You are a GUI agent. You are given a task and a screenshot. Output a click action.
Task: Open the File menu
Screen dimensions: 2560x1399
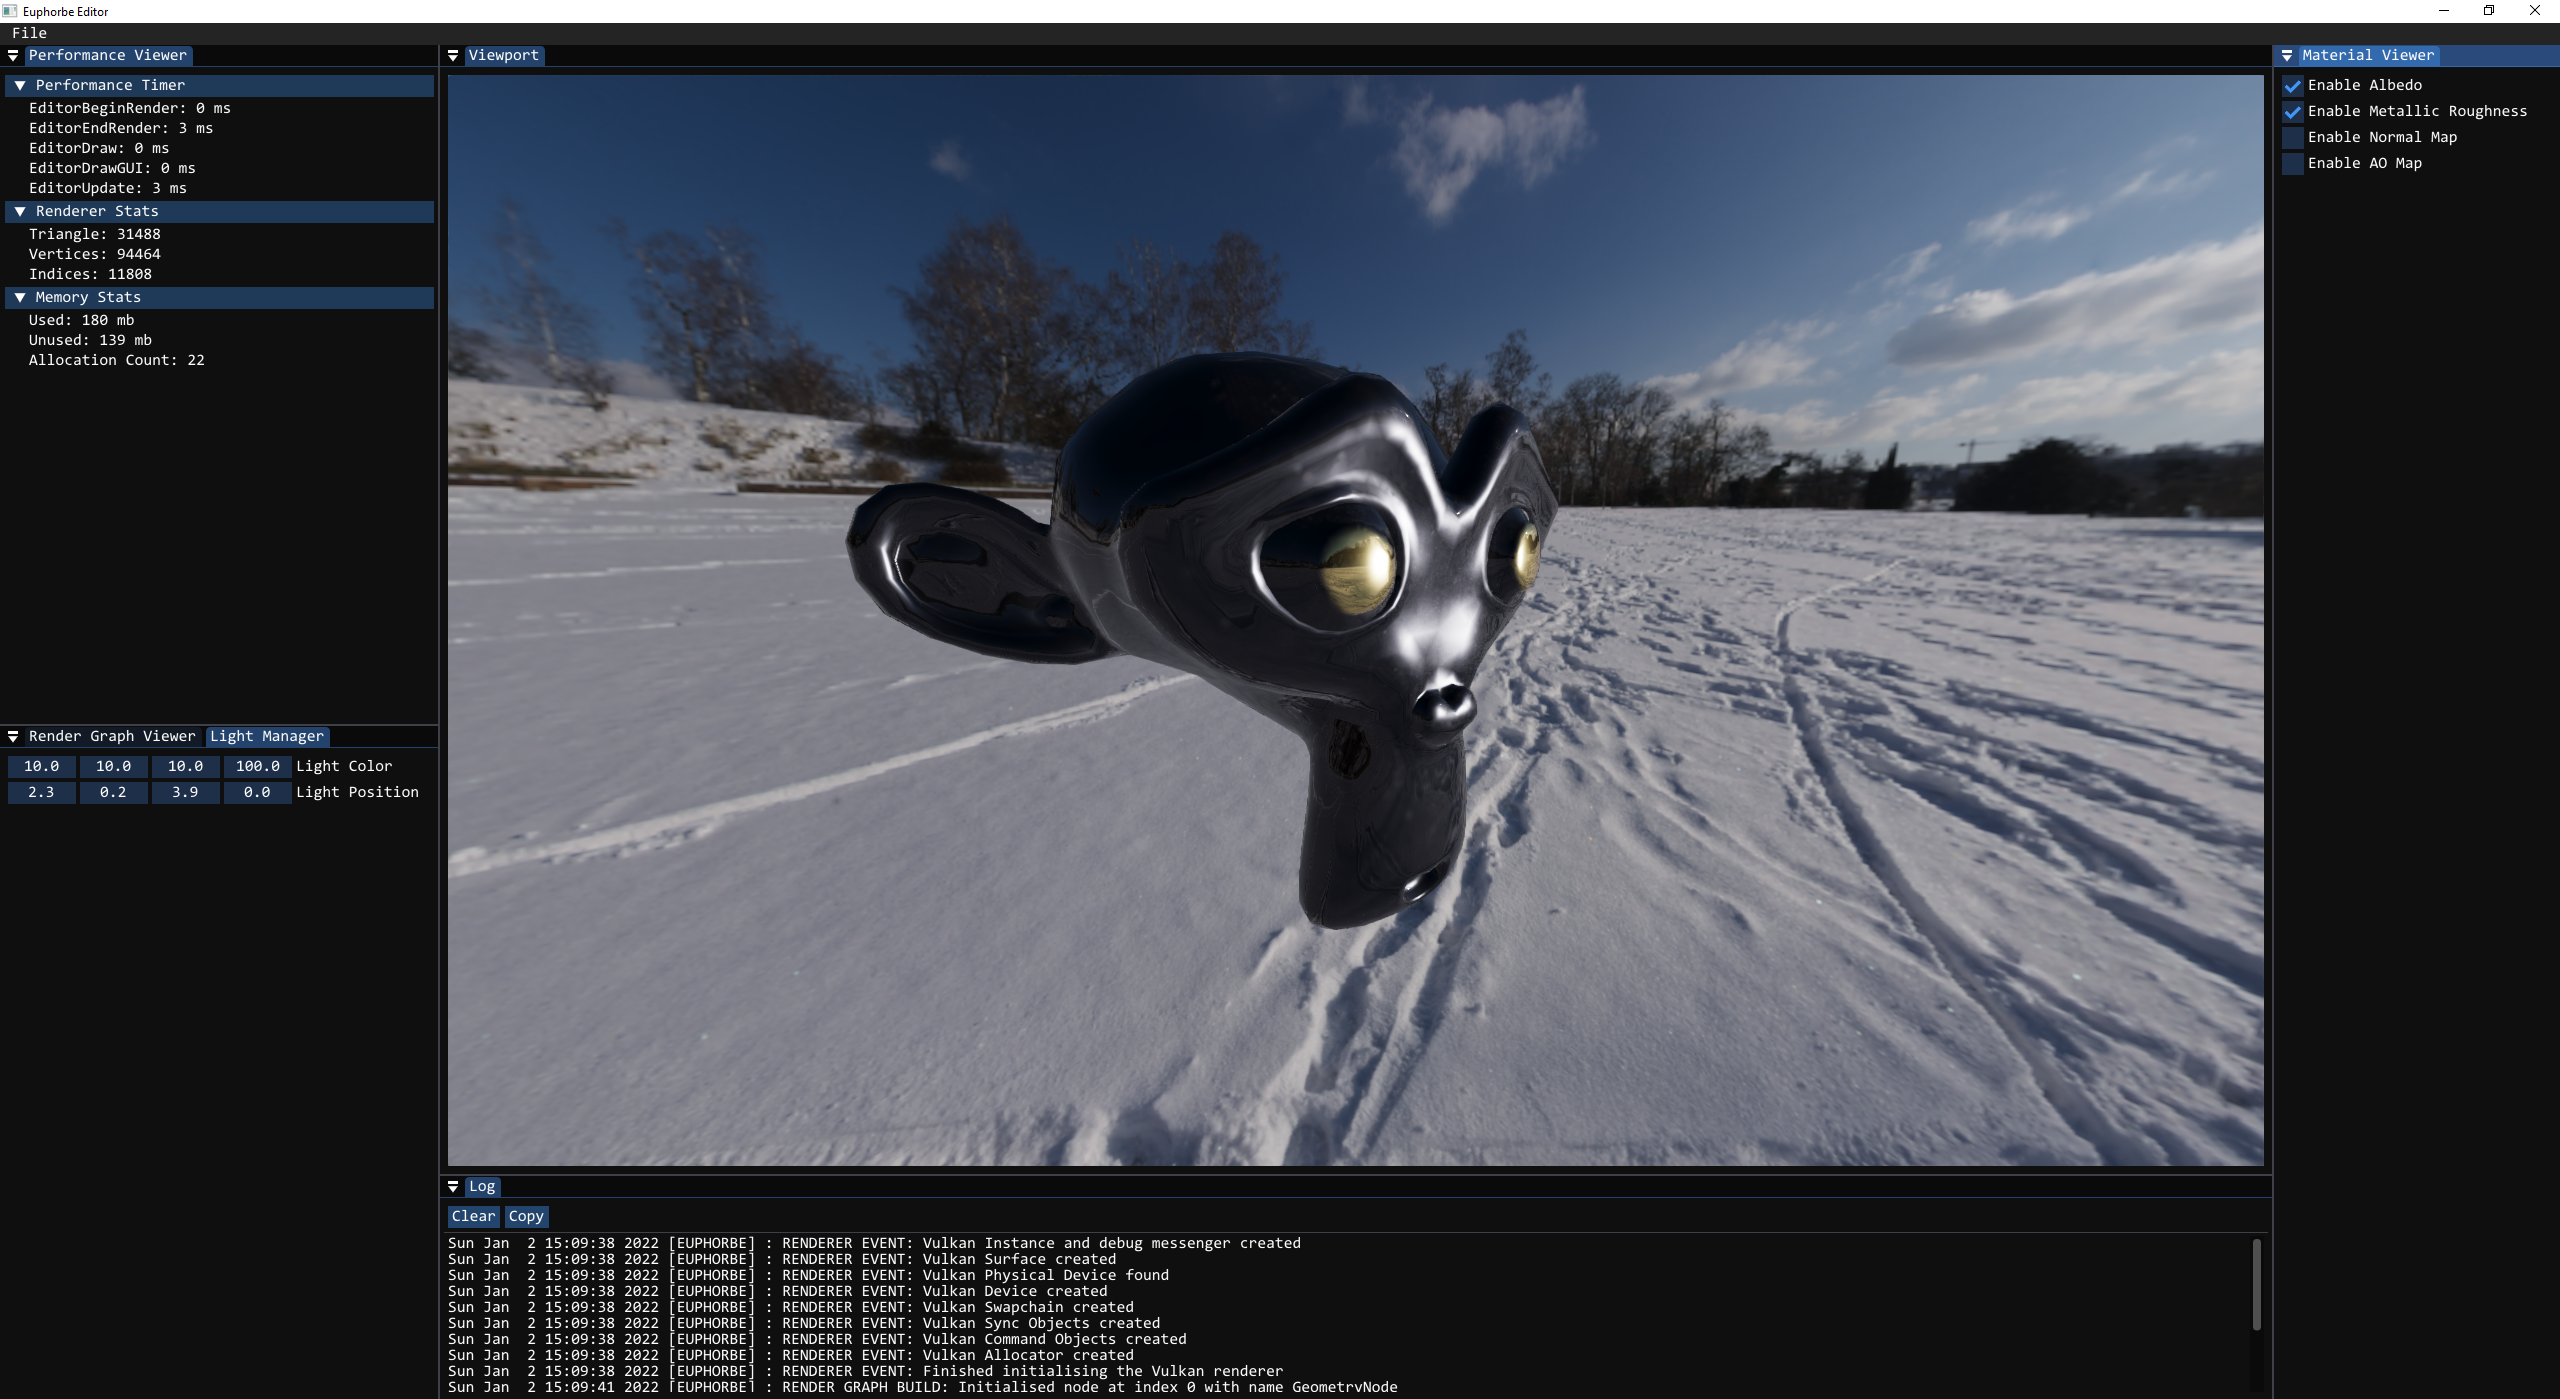(x=29, y=33)
